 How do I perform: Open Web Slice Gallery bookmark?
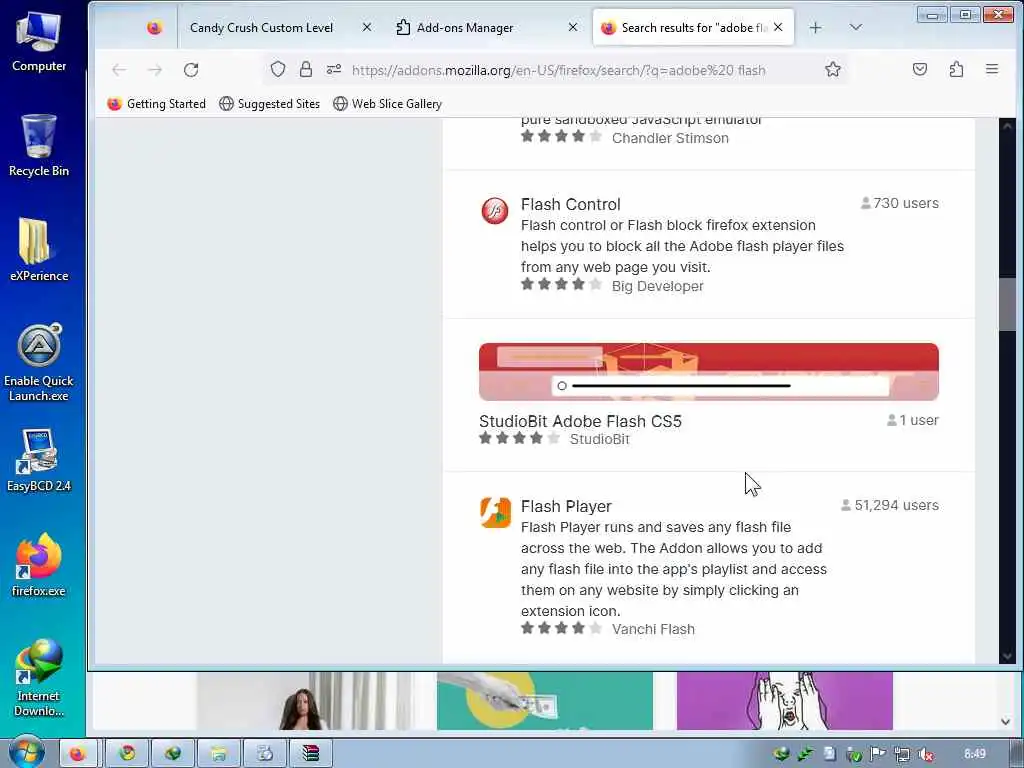point(388,104)
